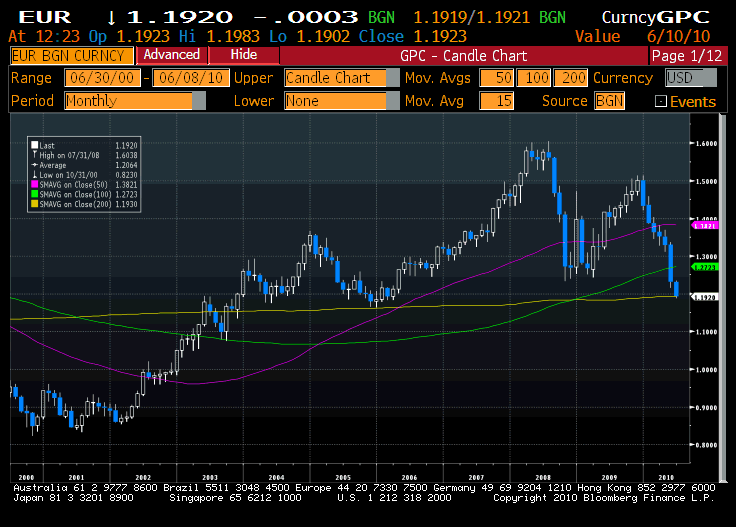
Task: Click the Low marker icon in legend
Action: 33,173
